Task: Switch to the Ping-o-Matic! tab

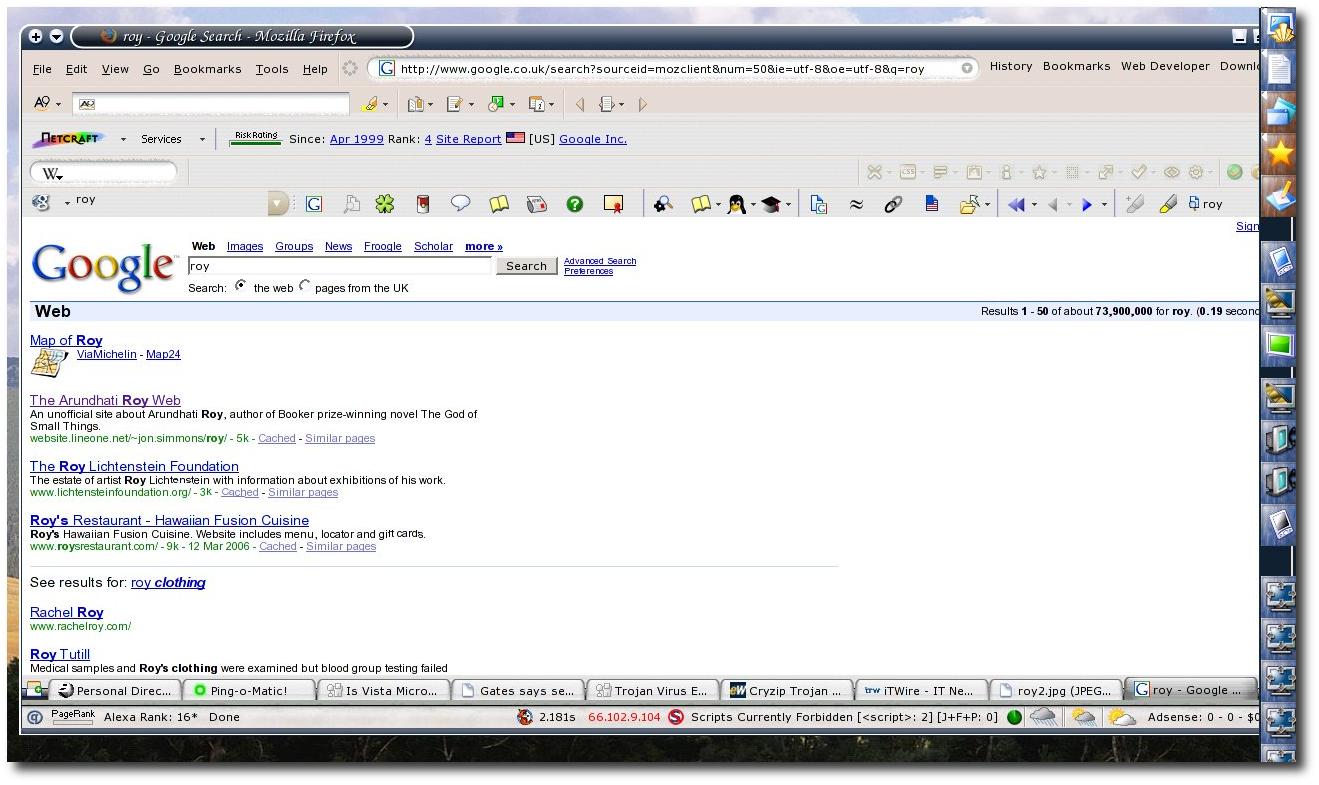Action: pos(249,690)
